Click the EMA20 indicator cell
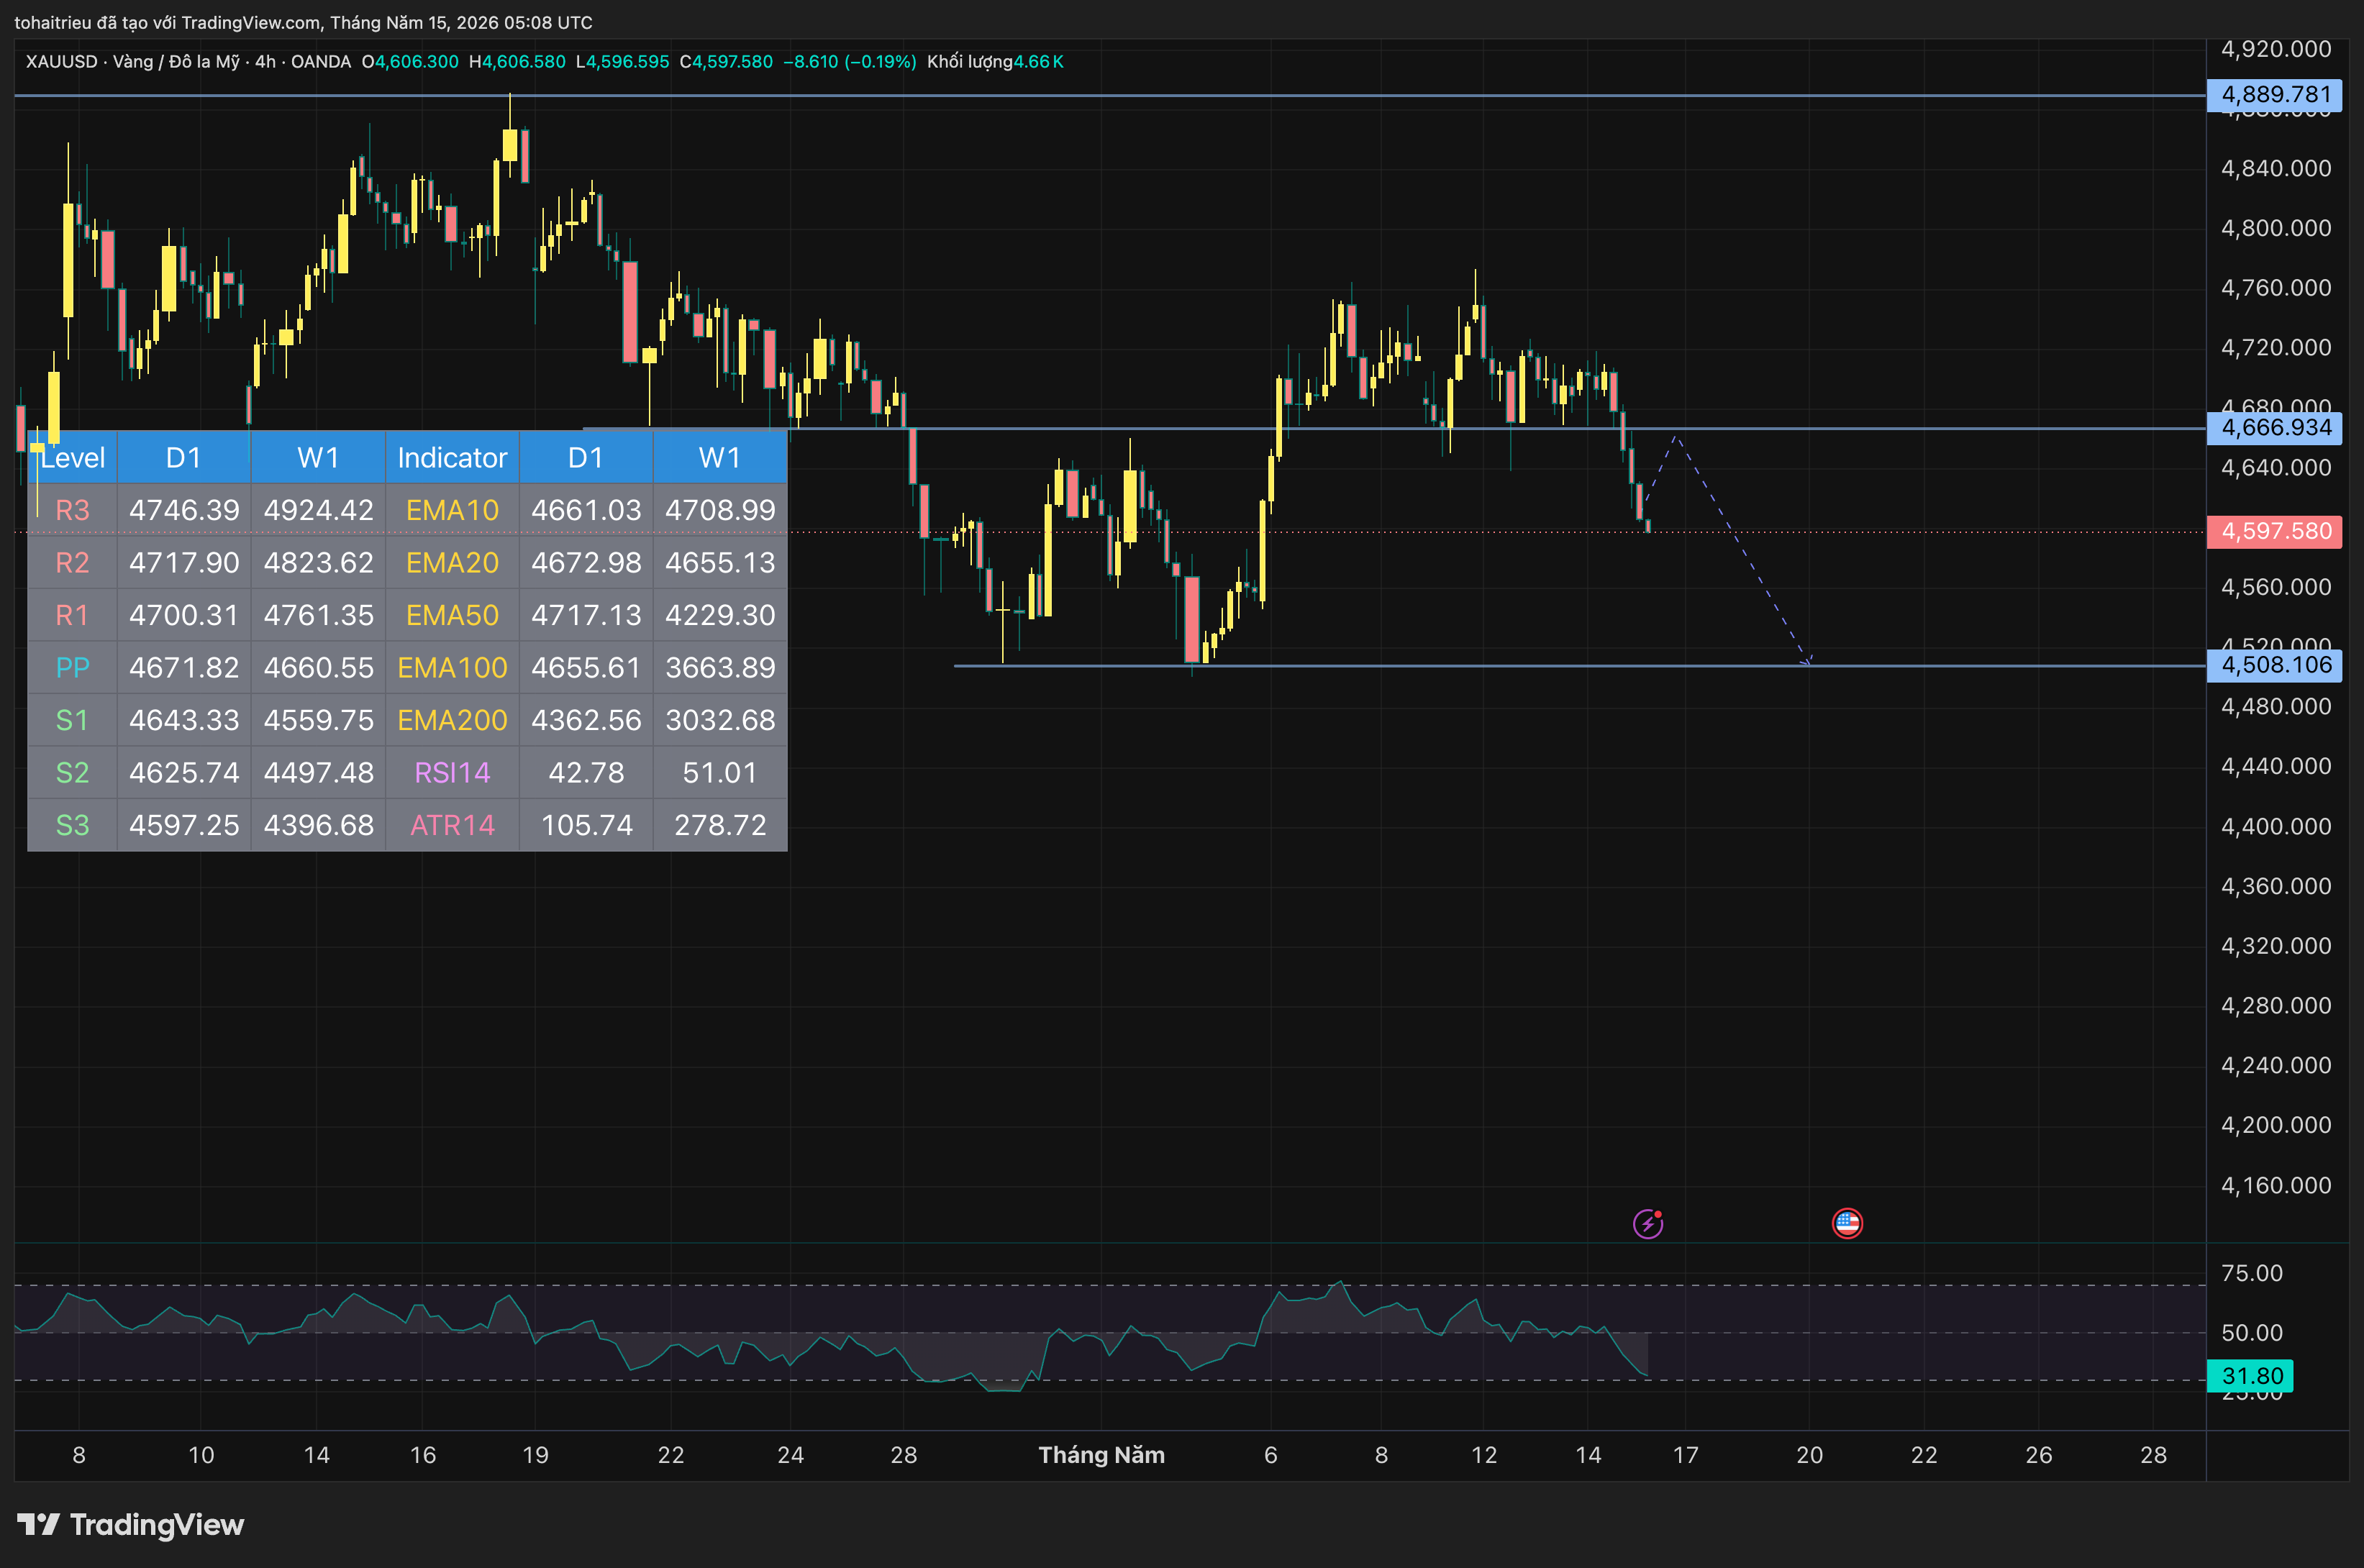Screen dimensions: 2364x1568 click(x=452, y=563)
